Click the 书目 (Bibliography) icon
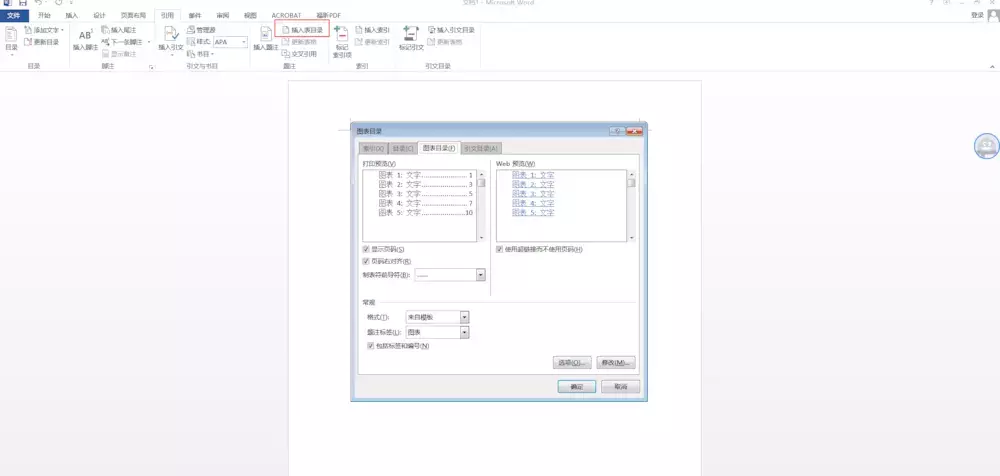1000x476 pixels. coord(191,54)
